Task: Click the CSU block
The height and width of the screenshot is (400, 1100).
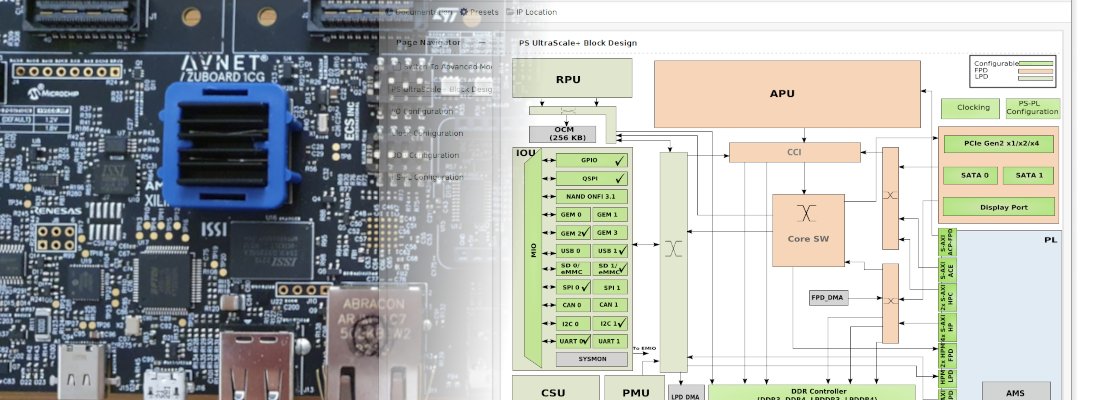Action: 556,388
